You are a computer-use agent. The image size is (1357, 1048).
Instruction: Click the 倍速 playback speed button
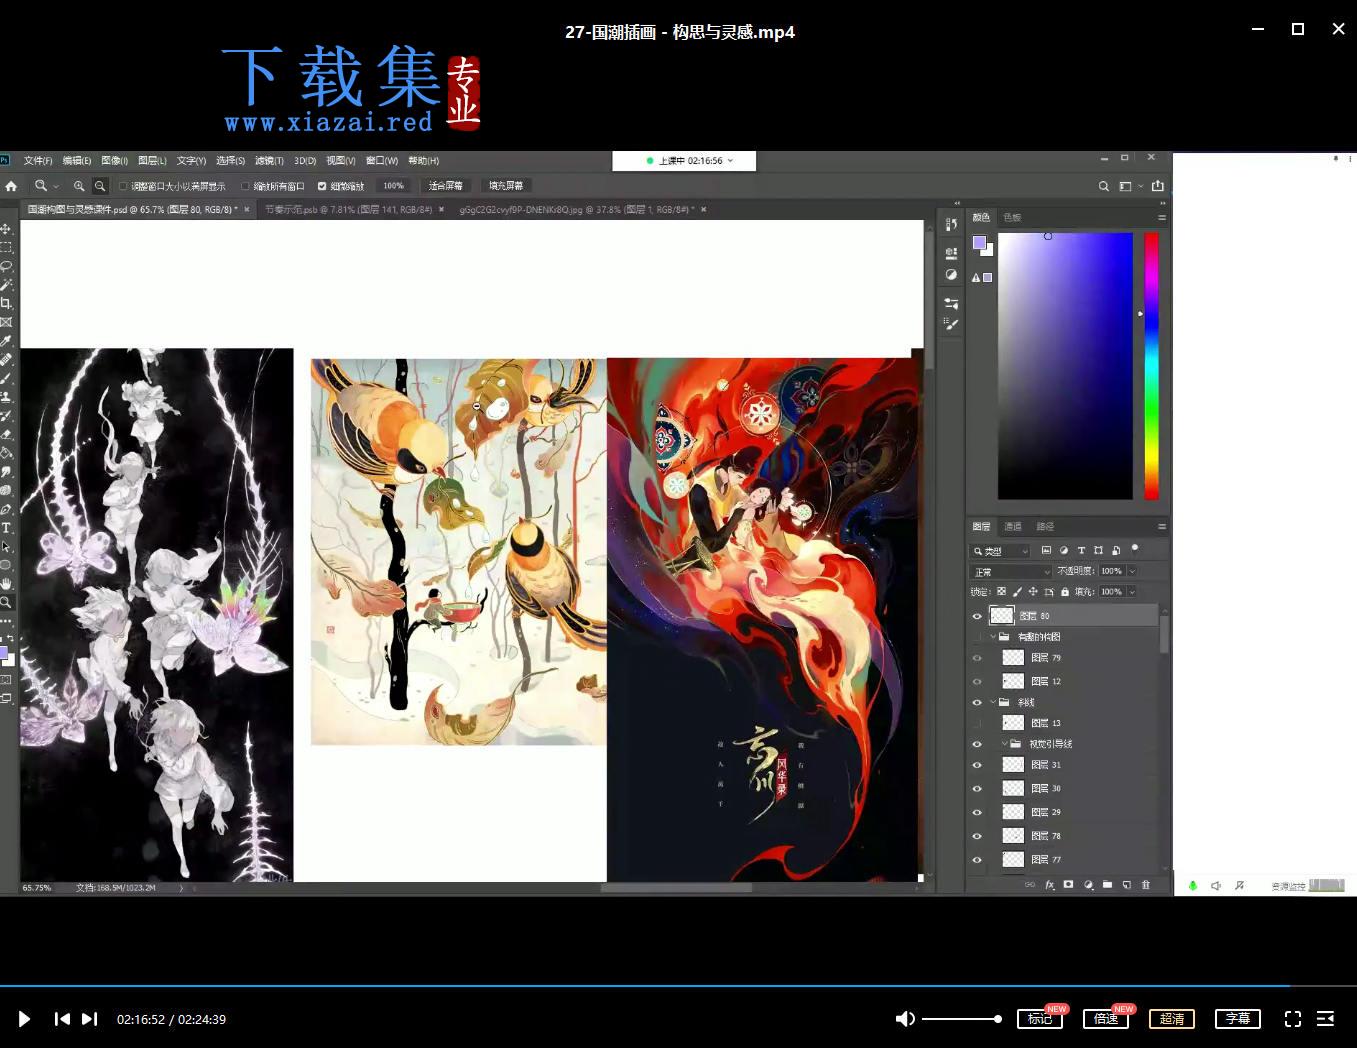coord(1106,1018)
